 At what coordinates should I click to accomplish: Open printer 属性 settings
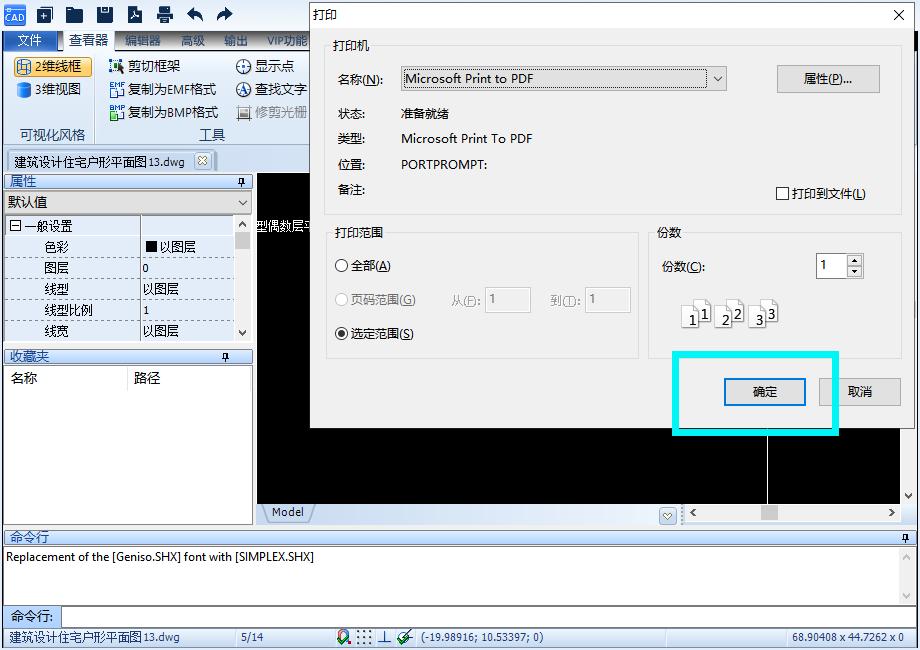click(828, 78)
